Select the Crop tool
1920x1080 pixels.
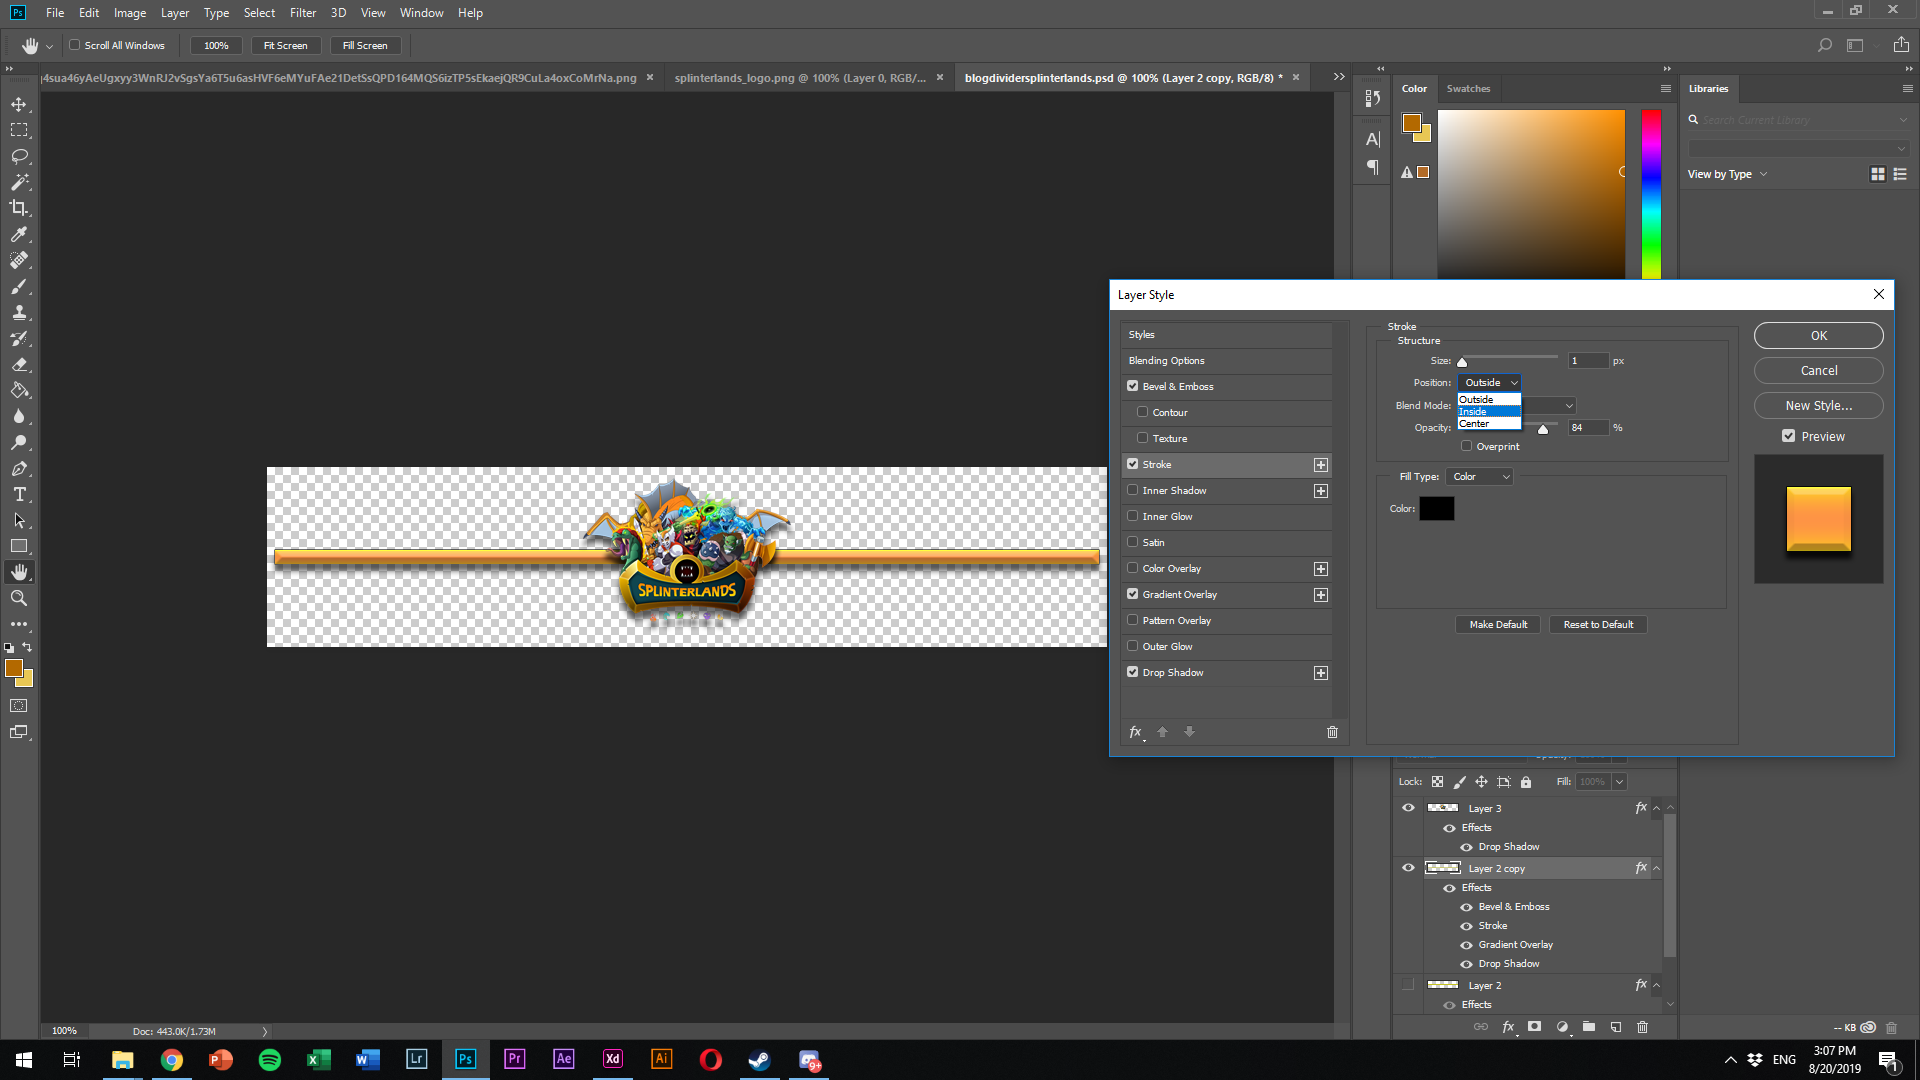[19, 209]
